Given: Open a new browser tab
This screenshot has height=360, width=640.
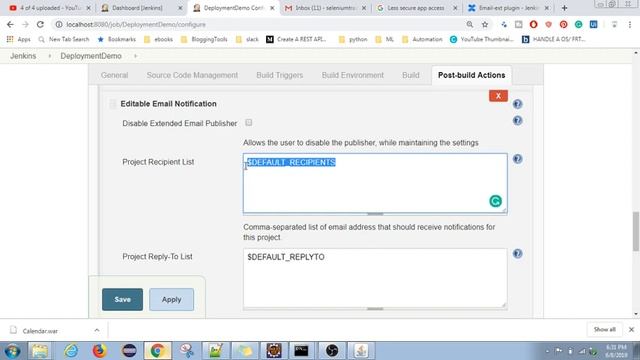Looking at the screenshot, I should pos(564,8).
